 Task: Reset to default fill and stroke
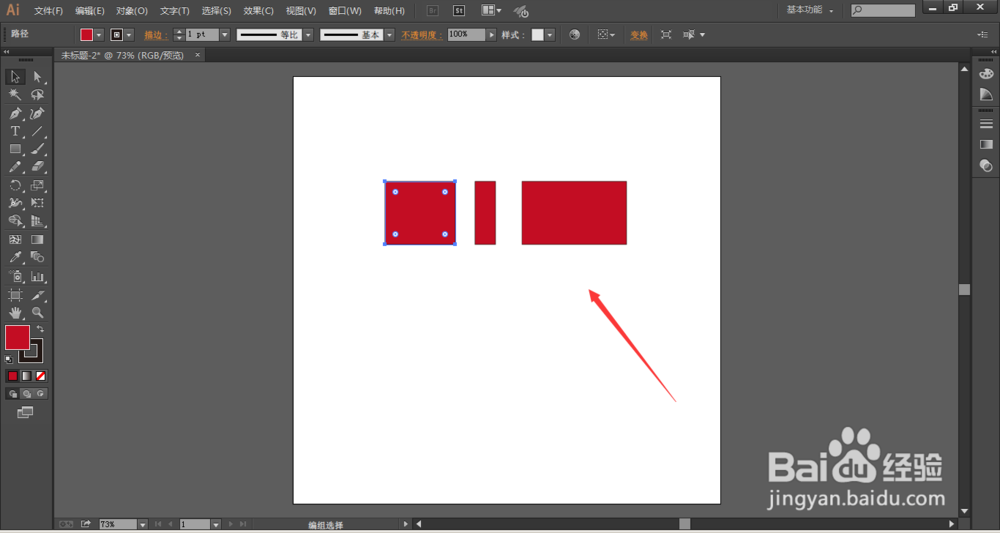point(9,360)
